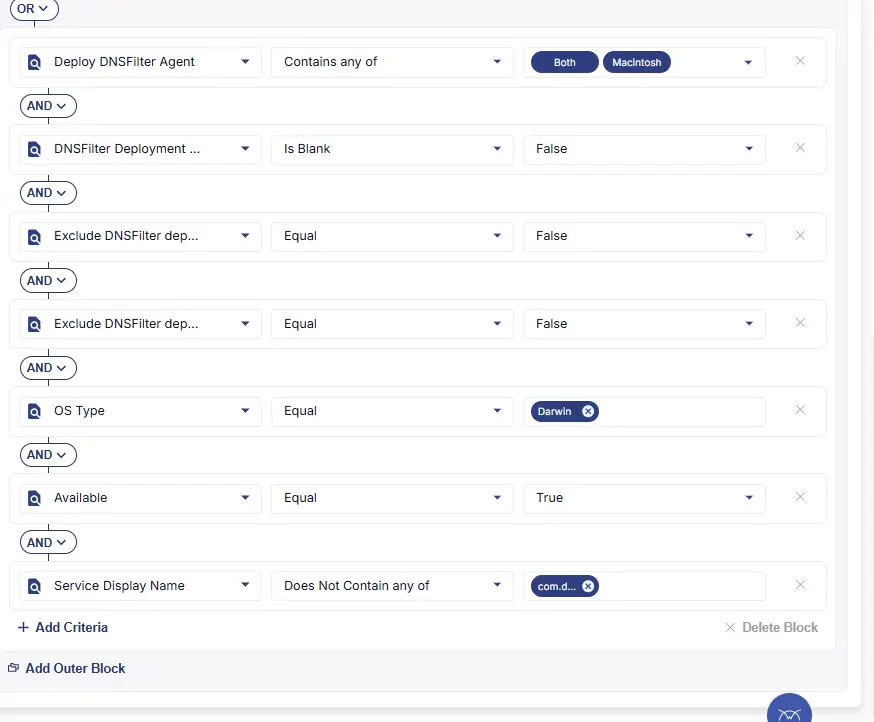This screenshot has height=722, width=874.
Task: Remove com.d... tag from Service Display Name
Action: tap(588, 586)
